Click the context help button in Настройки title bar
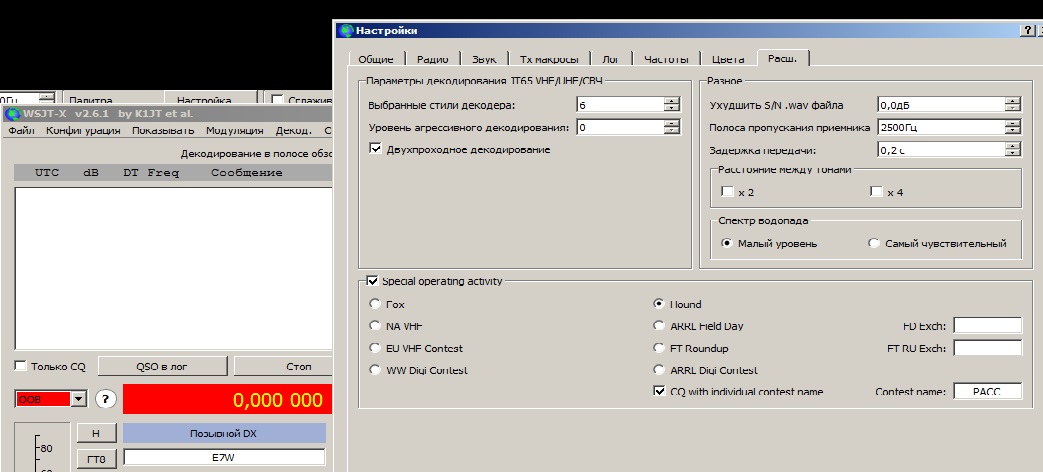The height and width of the screenshot is (472, 1043). 1026,31
